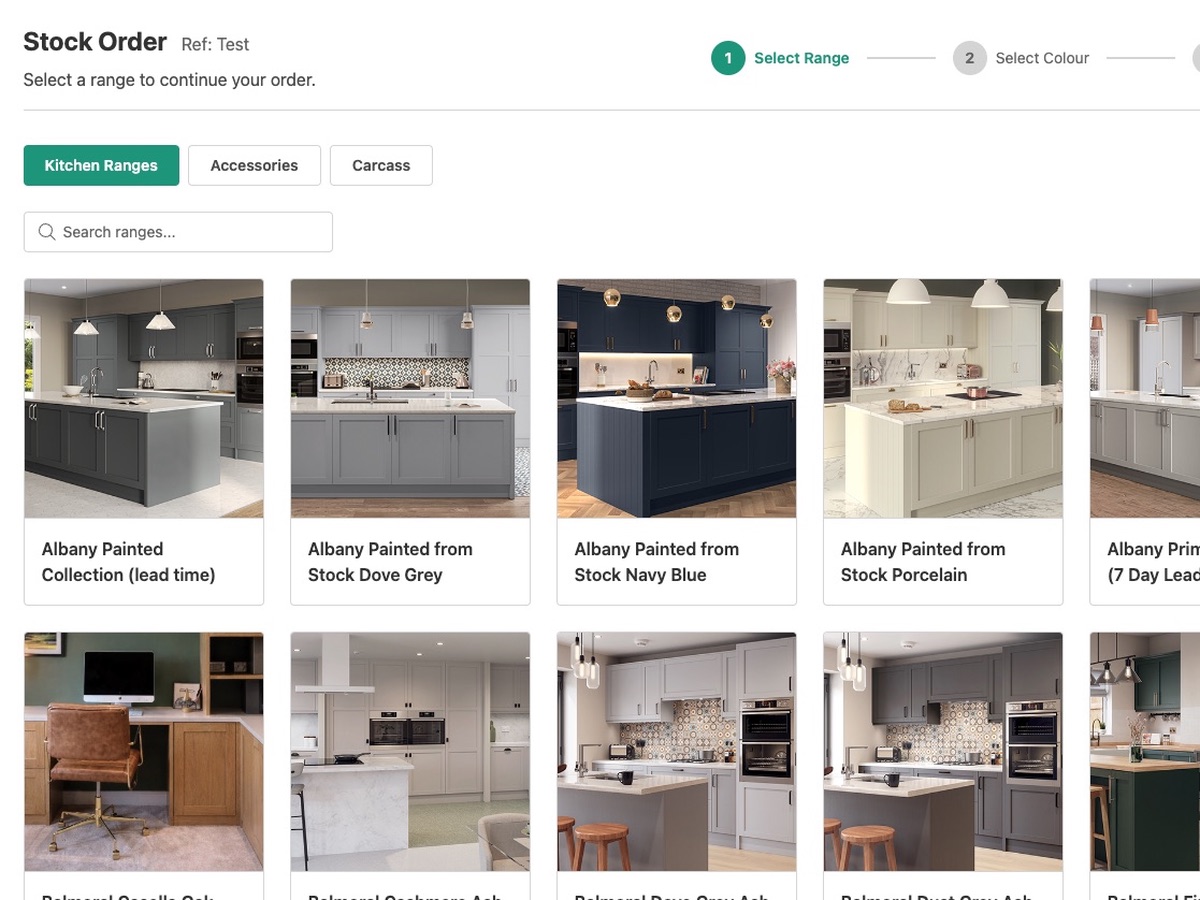Open the Kitchen Ranges tab
Image resolution: width=1200 pixels, height=900 pixels.
[101, 165]
